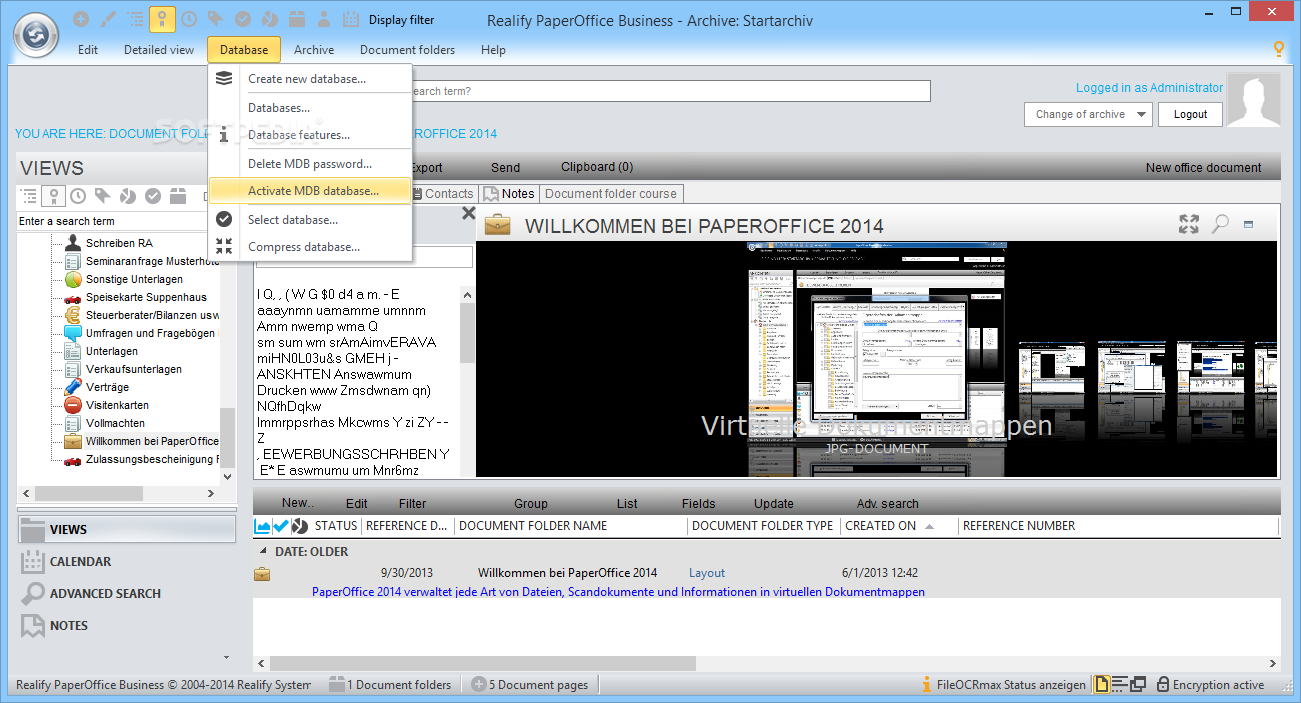
Task: Switch to the Notes tab
Action: (509, 193)
